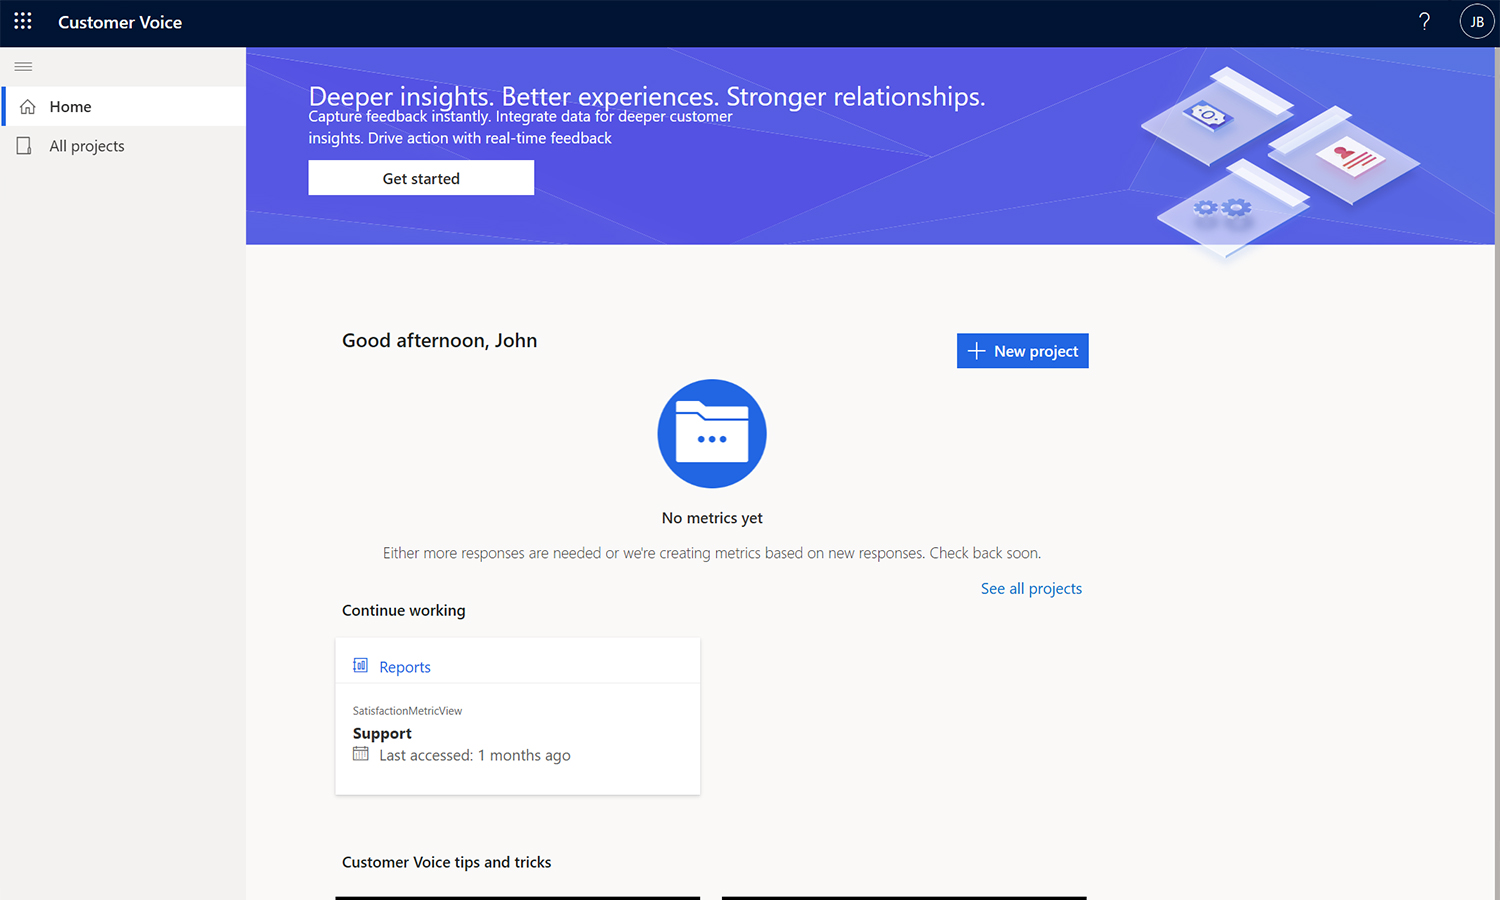The height and width of the screenshot is (900, 1500).
Task: Click the Help question mark icon
Action: point(1424,21)
